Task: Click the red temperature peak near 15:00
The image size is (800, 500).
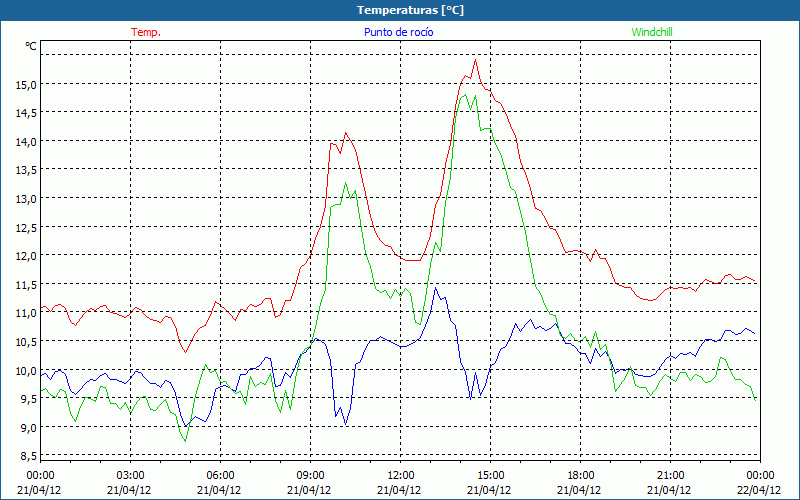Action: [476, 60]
